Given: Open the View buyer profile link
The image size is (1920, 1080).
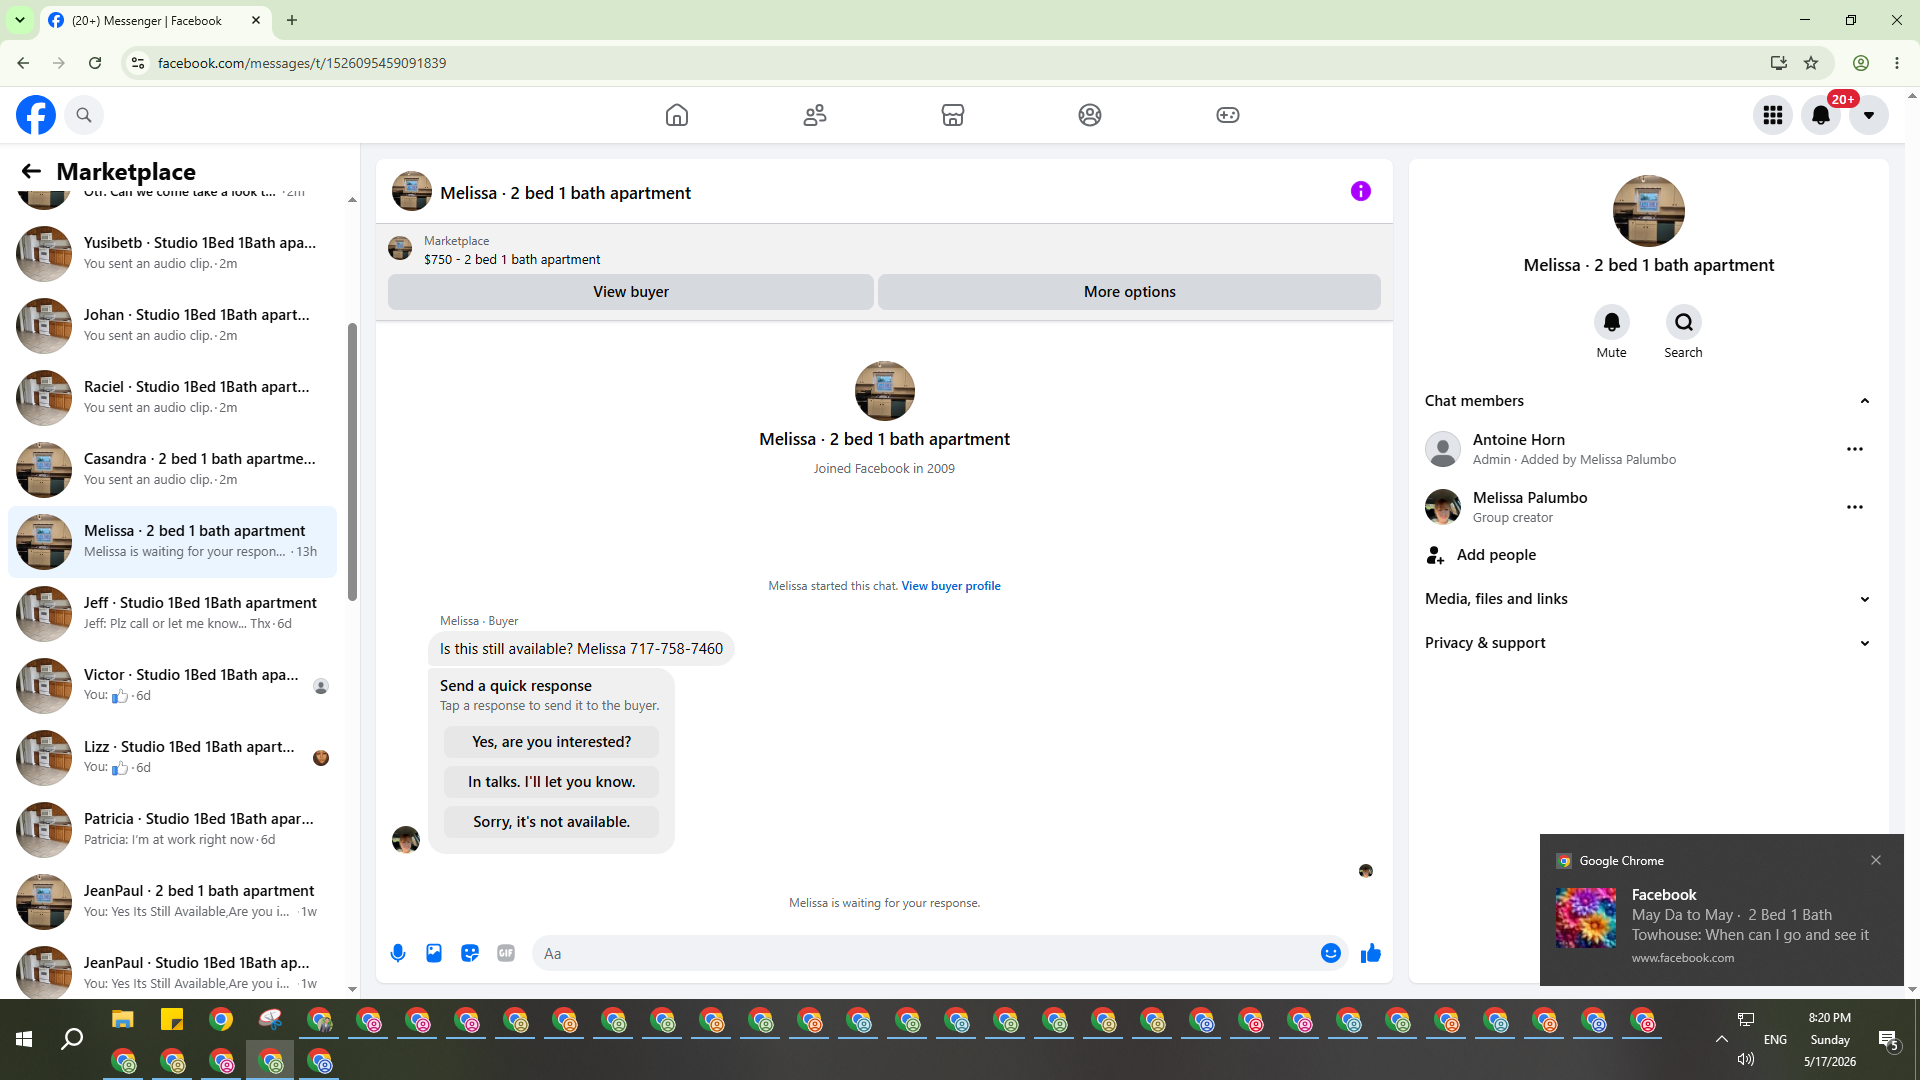Looking at the screenshot, I should click(x=951, y=586).
